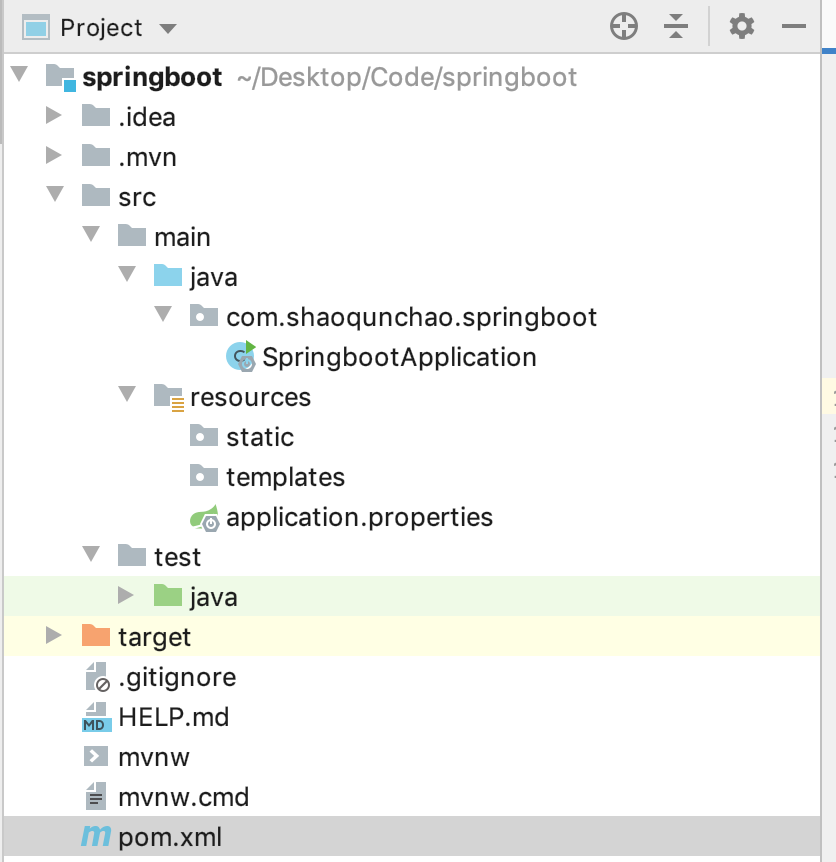836x862 pixels.
Task: Click the test folder icon
Action: tap(132, 555)
